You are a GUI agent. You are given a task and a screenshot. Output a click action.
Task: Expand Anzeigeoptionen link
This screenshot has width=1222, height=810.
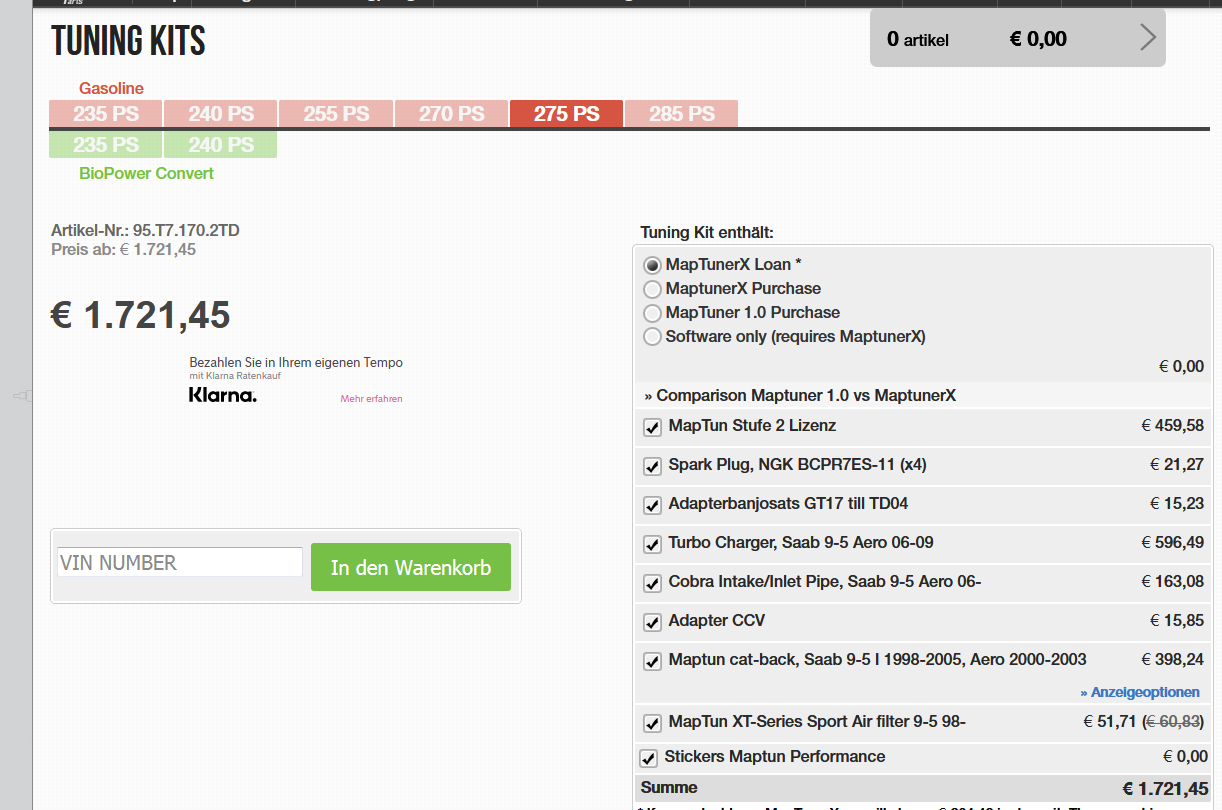(1140, 692)
